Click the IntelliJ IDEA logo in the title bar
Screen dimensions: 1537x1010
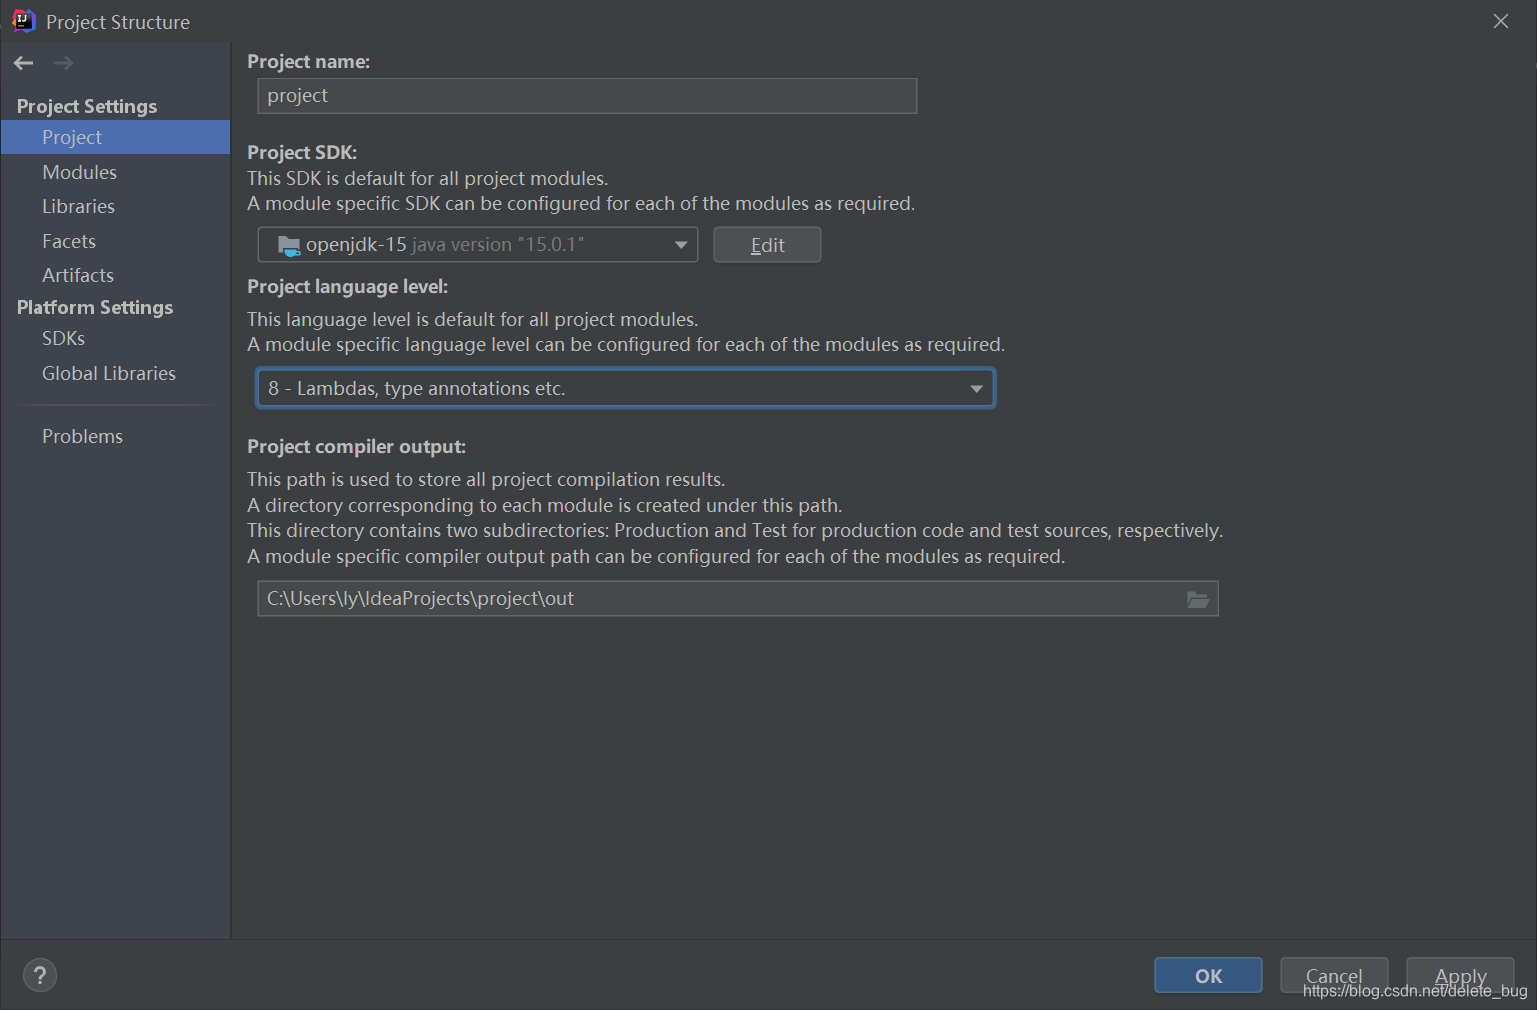pos(23,21)
